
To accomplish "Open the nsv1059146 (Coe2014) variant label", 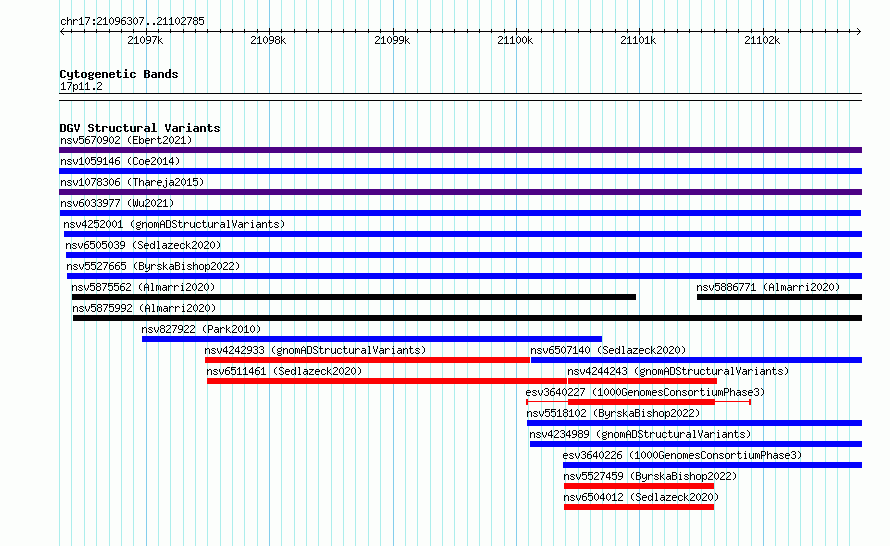I will pos(120,161).
